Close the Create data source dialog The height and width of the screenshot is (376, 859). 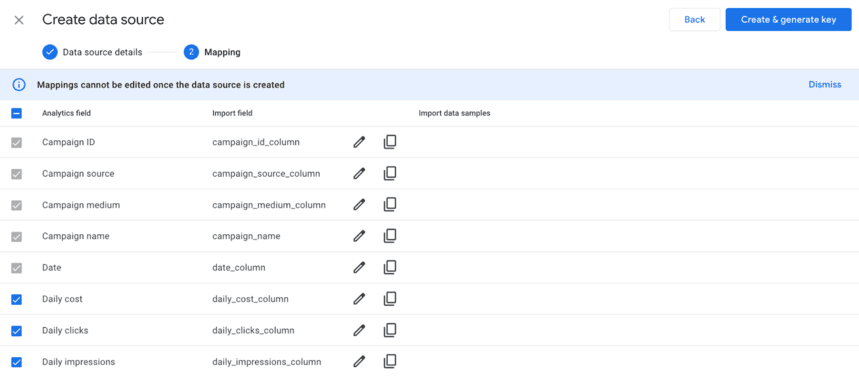[x=19, y=20]
